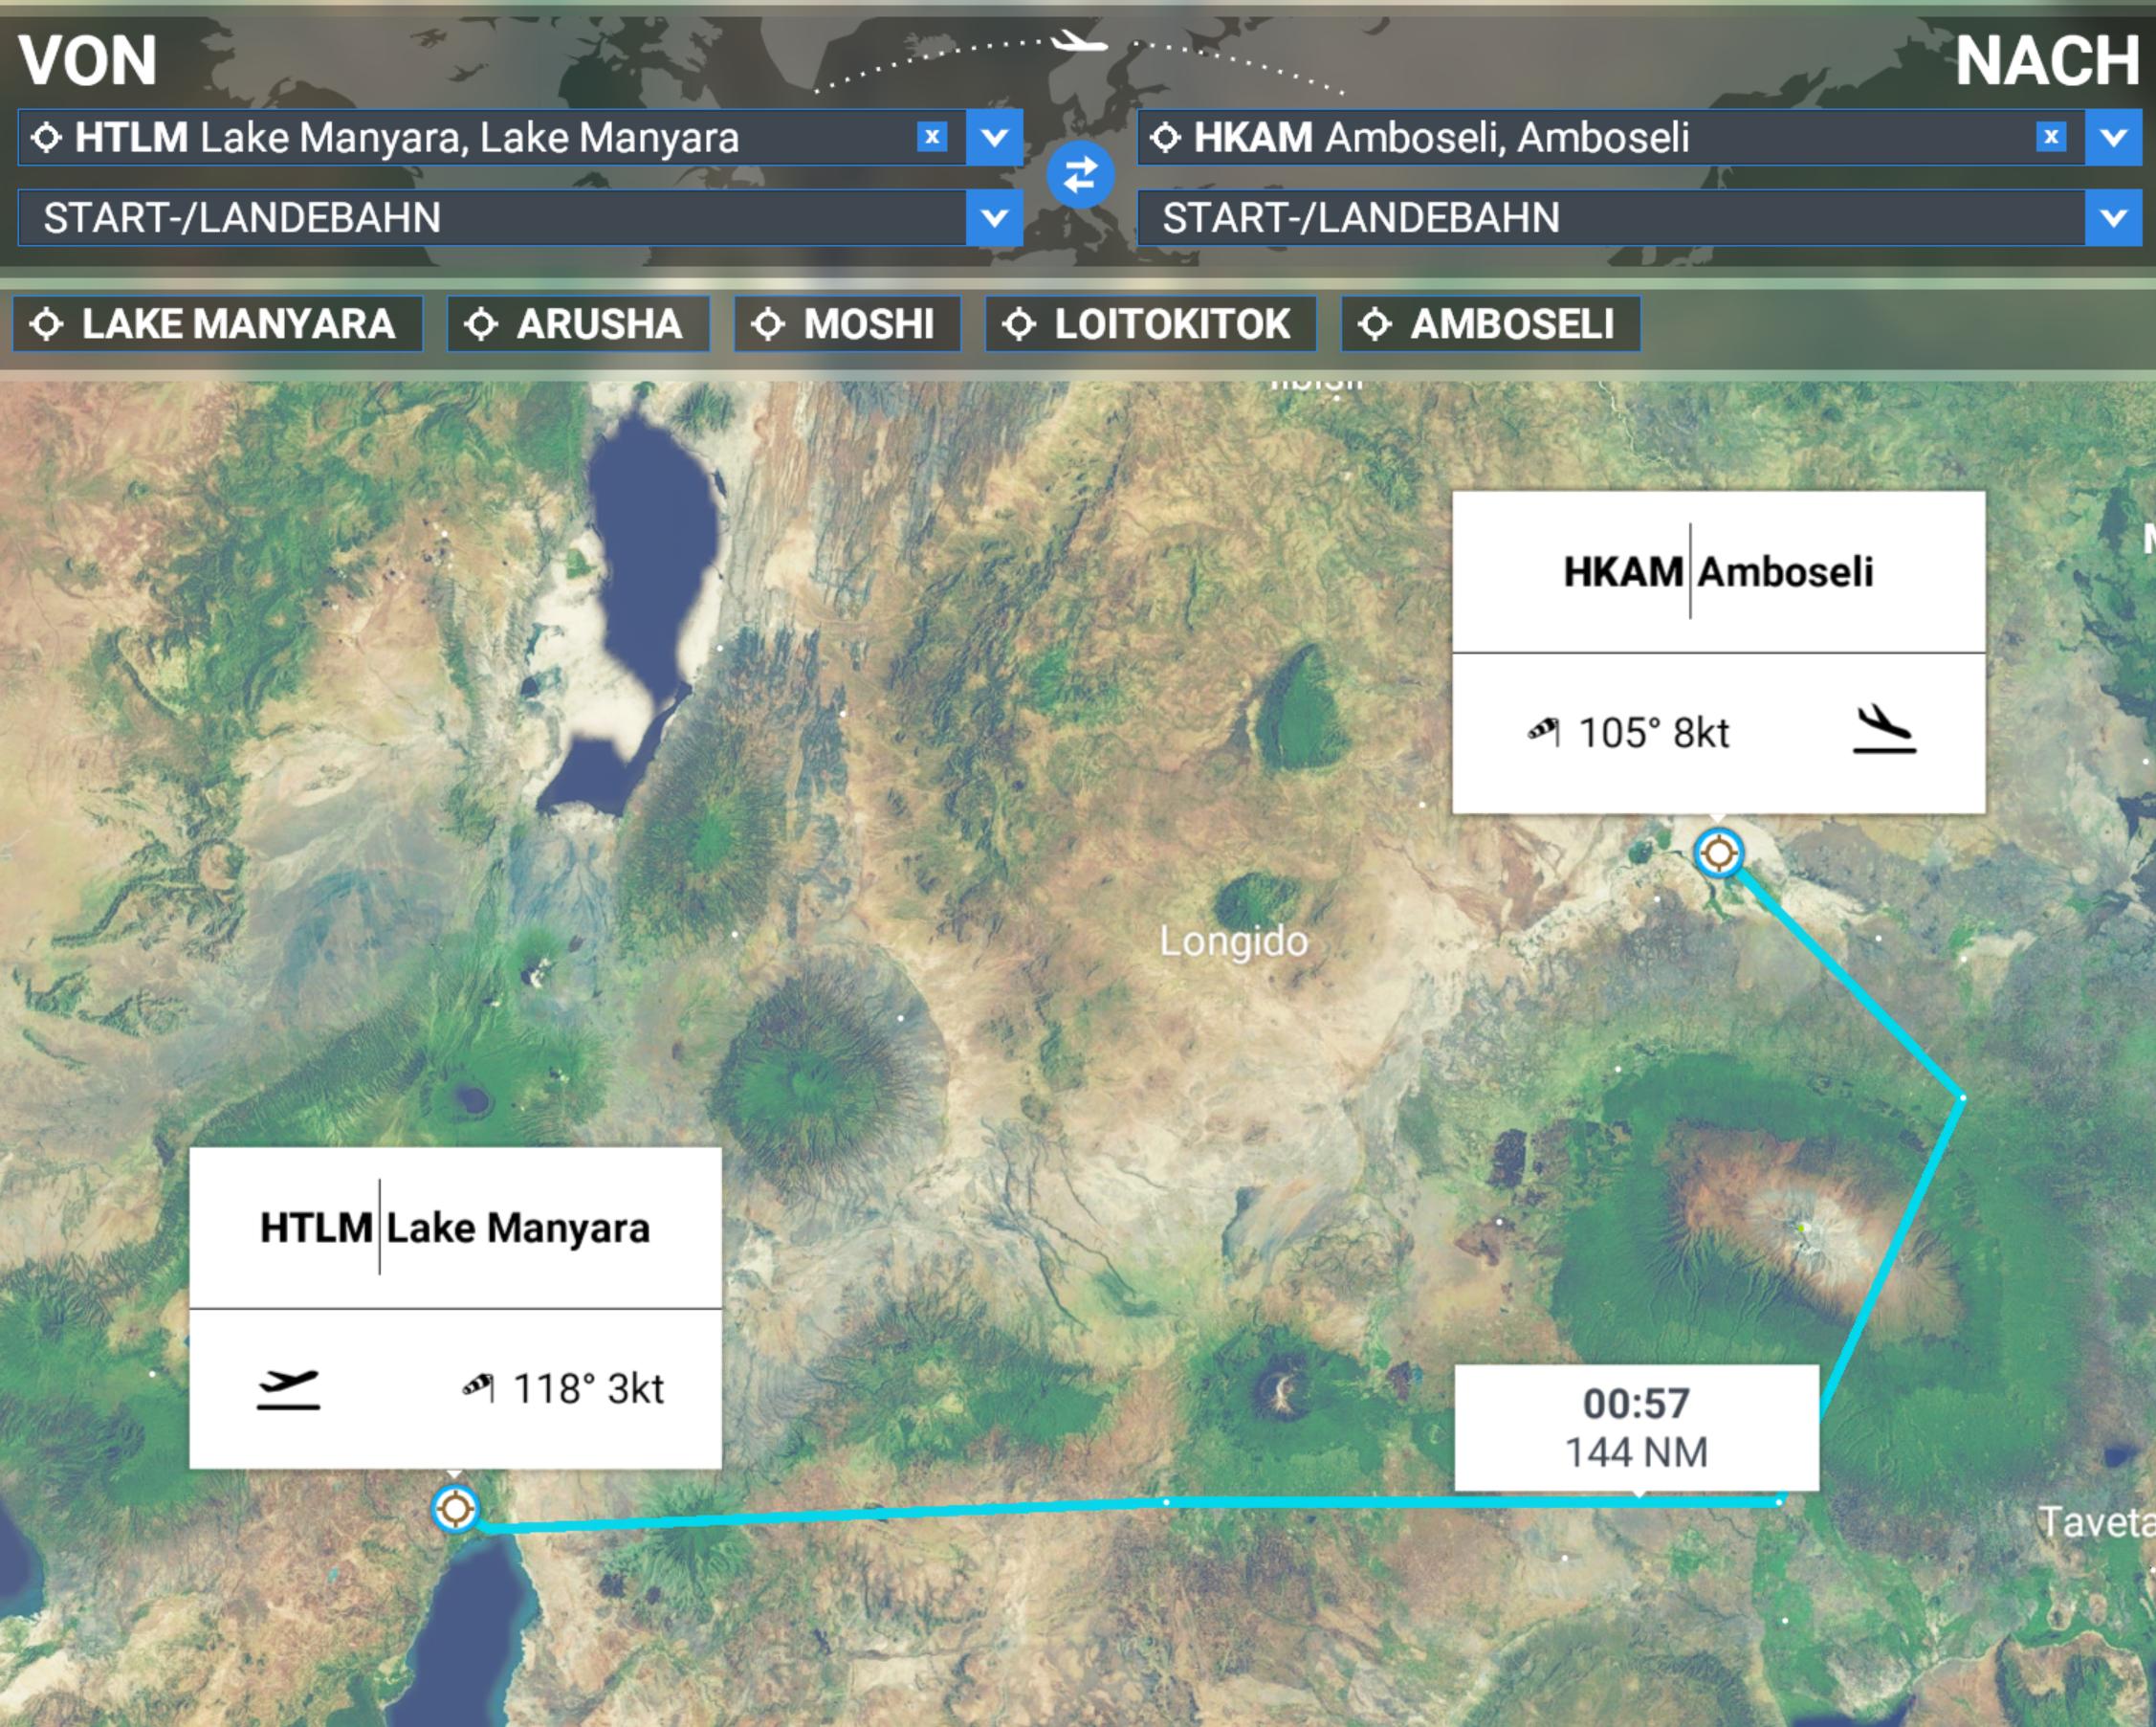Viewport: 2156px width, 1727px height.
Task: Click the HTLM Lake Manyara airport map marker
Action: point(455,1508)
